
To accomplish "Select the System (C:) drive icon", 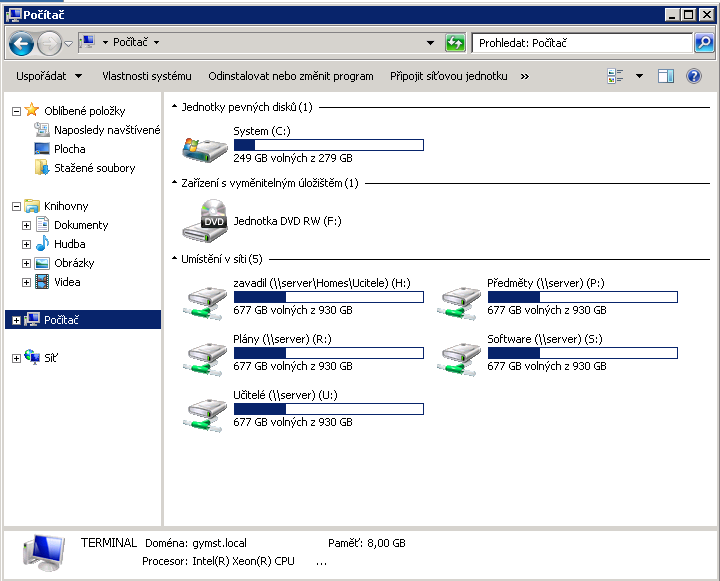I will pos(205,149).
